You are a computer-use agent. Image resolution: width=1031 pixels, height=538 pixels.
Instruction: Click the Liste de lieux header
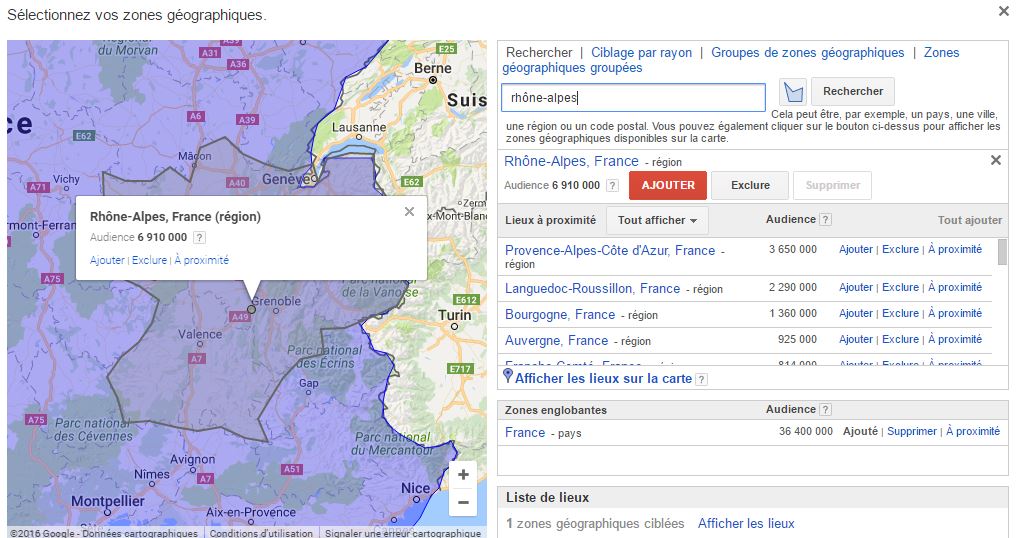tap(547, 498)
